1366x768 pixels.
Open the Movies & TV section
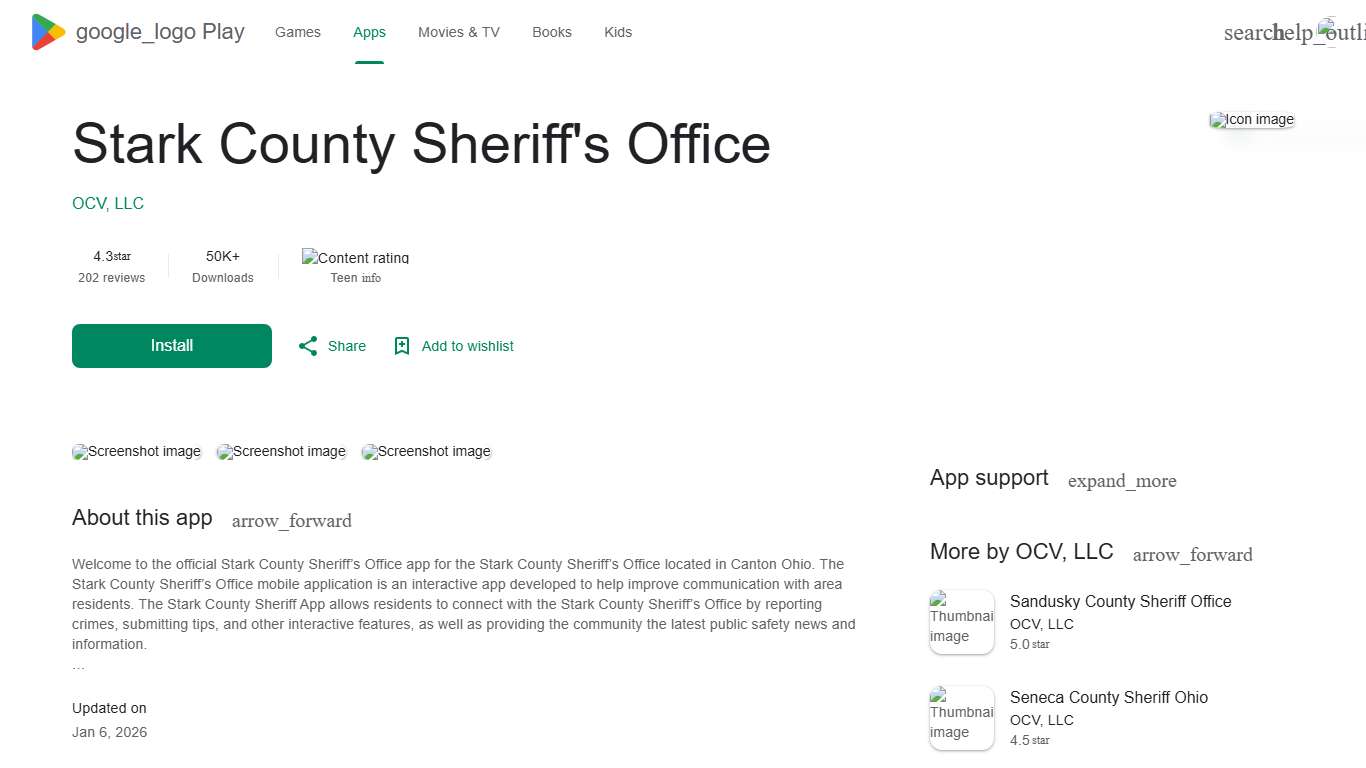click(458, 32)
